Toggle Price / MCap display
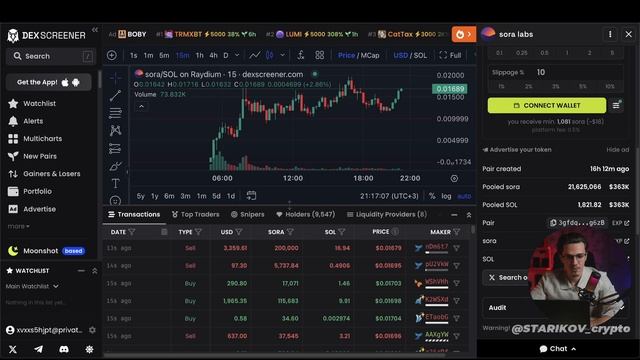The width and height of the screenshot is (640, 360). [358, 56]
